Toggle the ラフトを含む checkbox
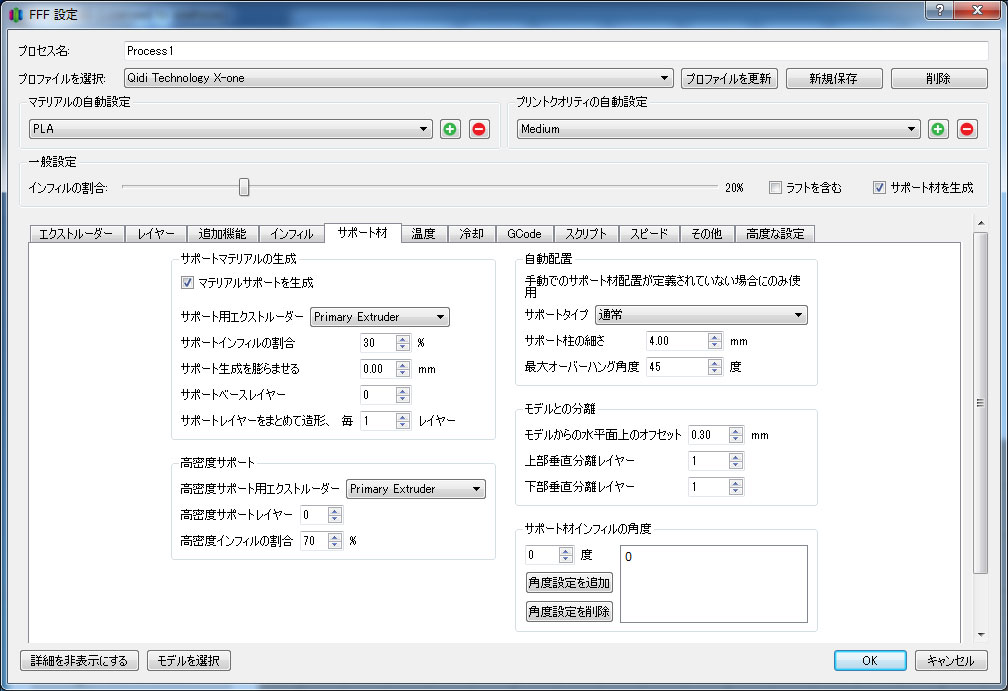This screenshot has height=691, width=1008. (775, 187)
